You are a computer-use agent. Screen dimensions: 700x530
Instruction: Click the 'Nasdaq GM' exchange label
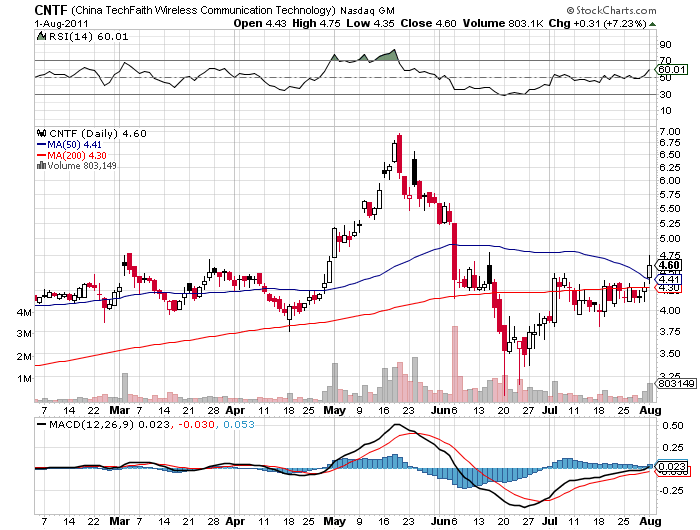point(367,10)
